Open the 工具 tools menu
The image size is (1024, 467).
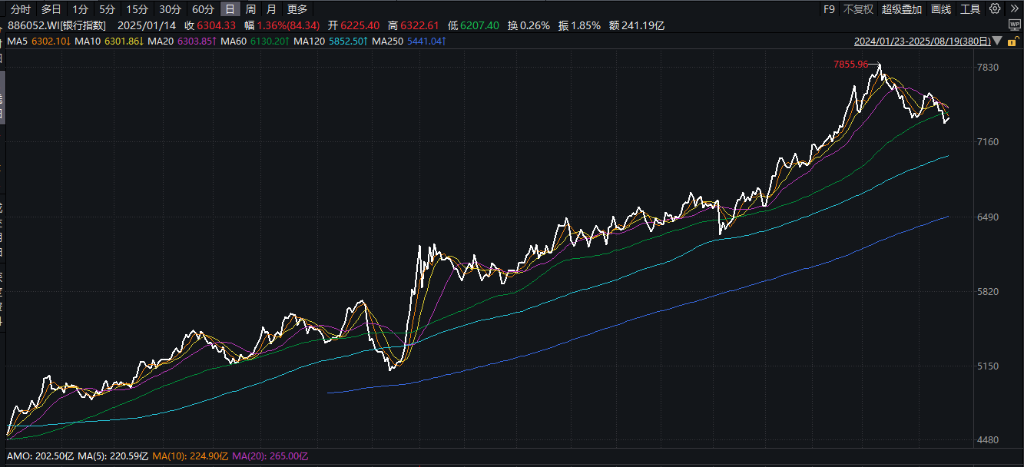pos(970,9)
